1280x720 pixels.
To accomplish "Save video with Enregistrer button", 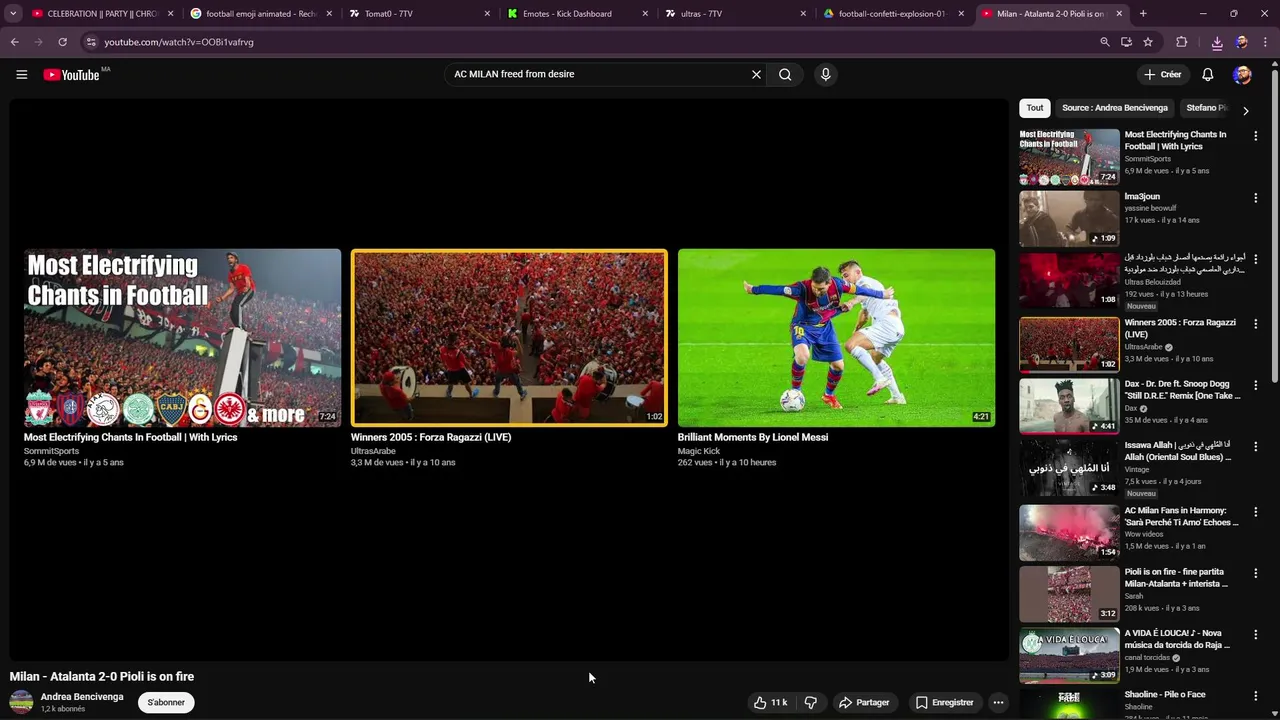I will [944, 702].
